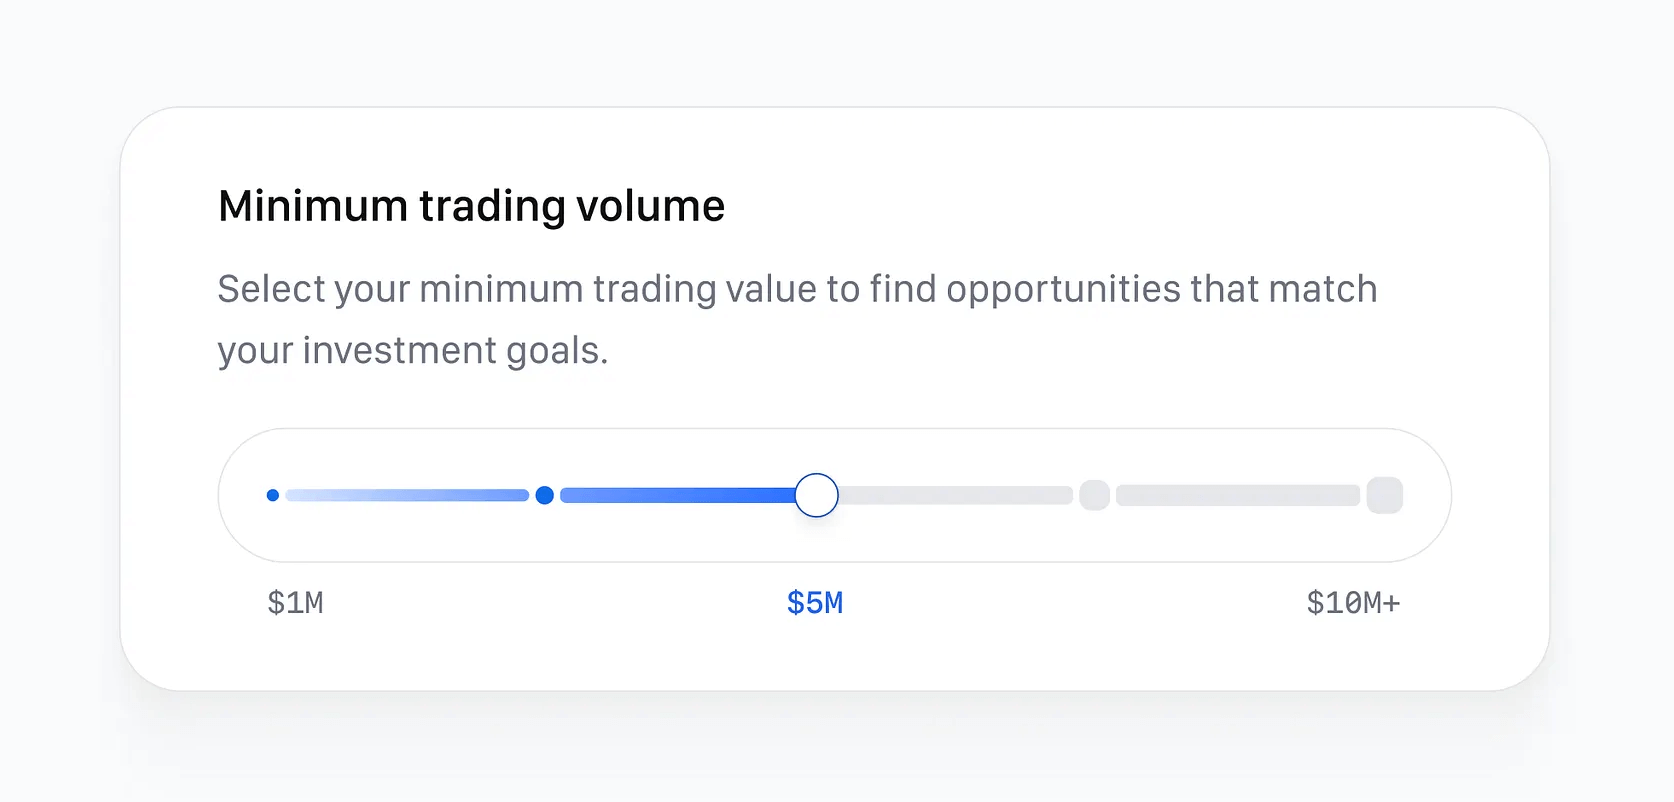Click the word "Minimum" in the heading
This screenshot has height=802, width=1674.
coord(313,207)
